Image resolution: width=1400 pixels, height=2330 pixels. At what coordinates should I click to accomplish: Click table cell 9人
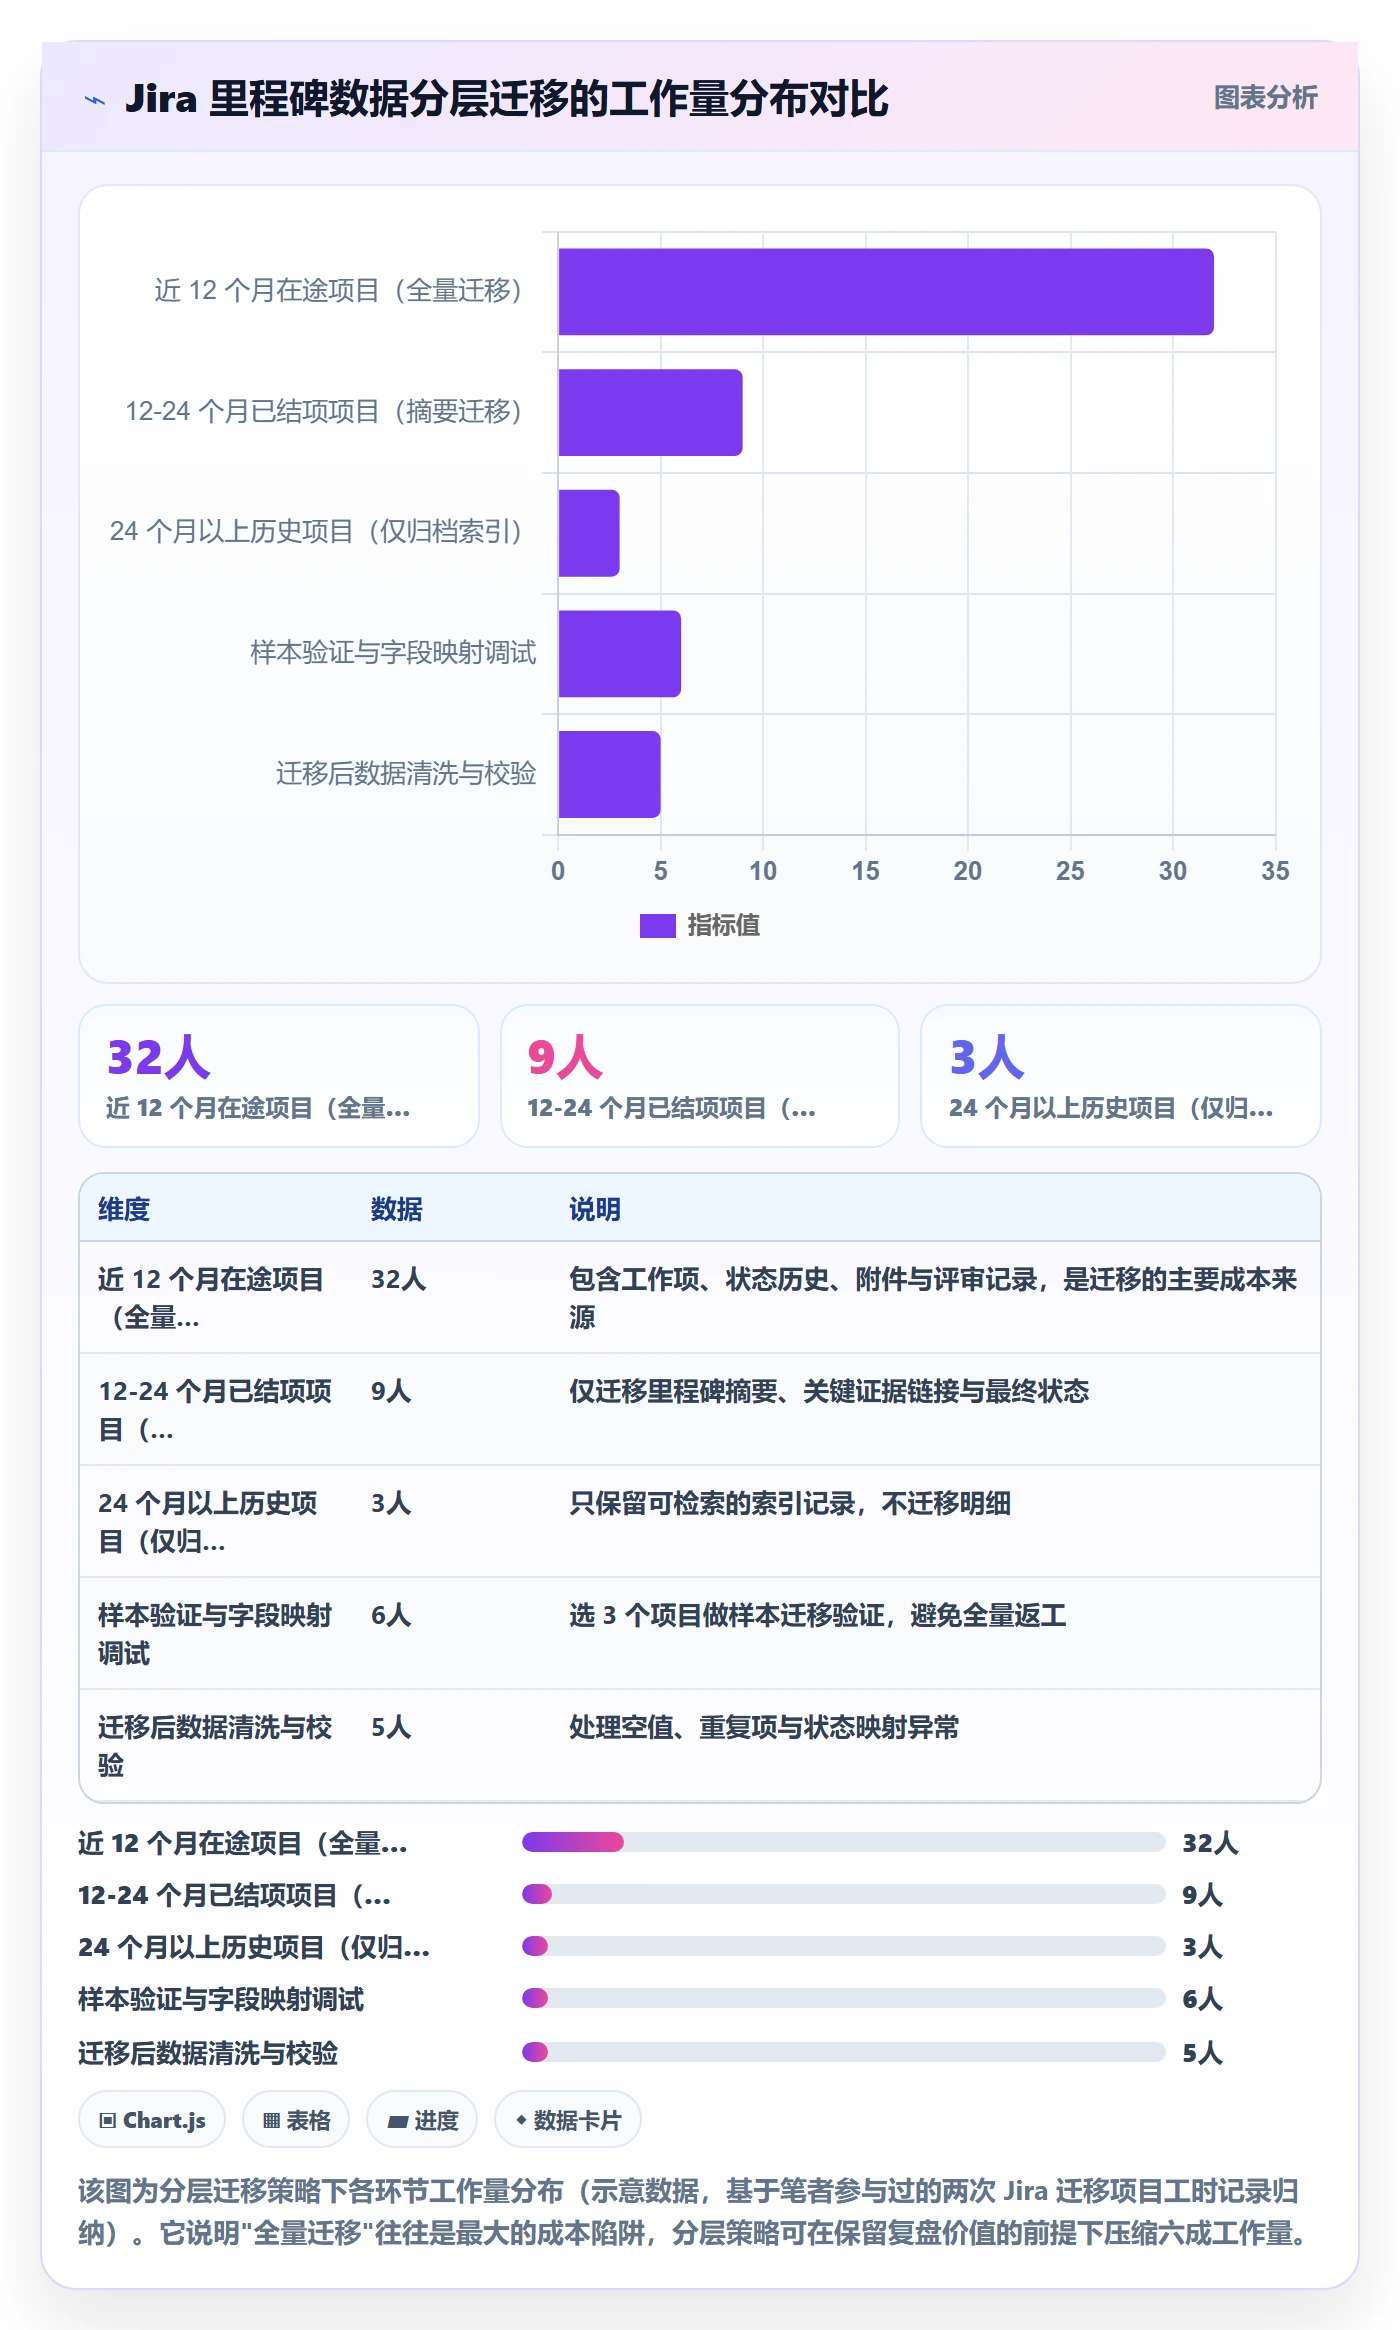(x=391, y=1391)
